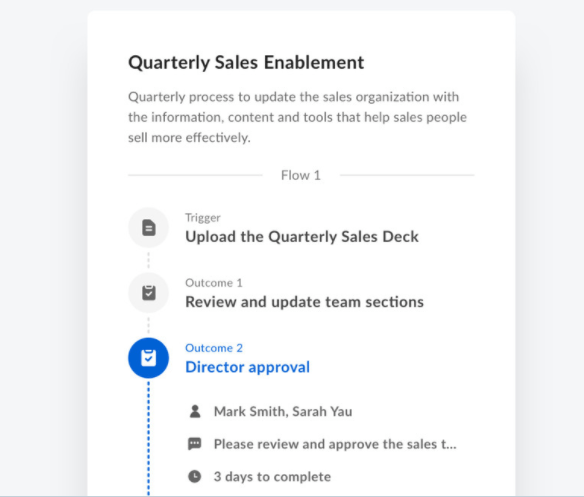Click the quarterly process description paragraph
584x497 pixels.
297,117
